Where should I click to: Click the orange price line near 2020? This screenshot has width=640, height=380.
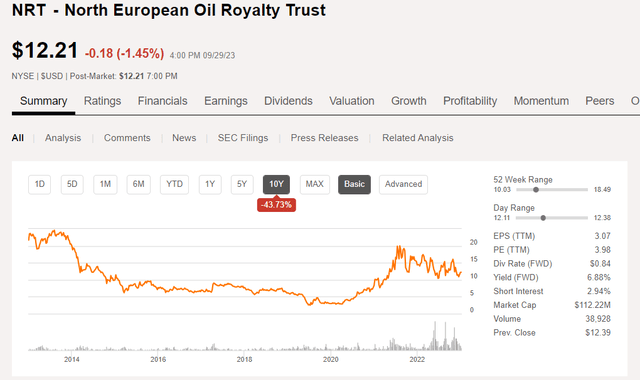point(331,303)
